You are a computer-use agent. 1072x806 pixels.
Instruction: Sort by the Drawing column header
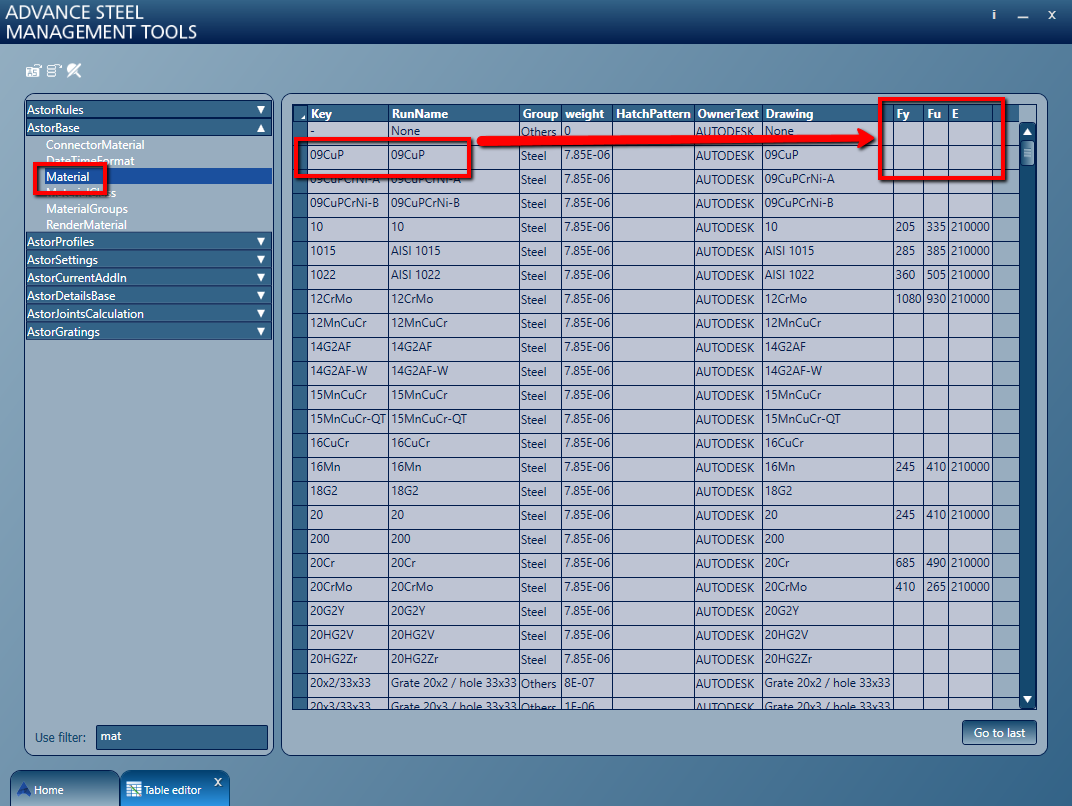(x=828, y=113)
